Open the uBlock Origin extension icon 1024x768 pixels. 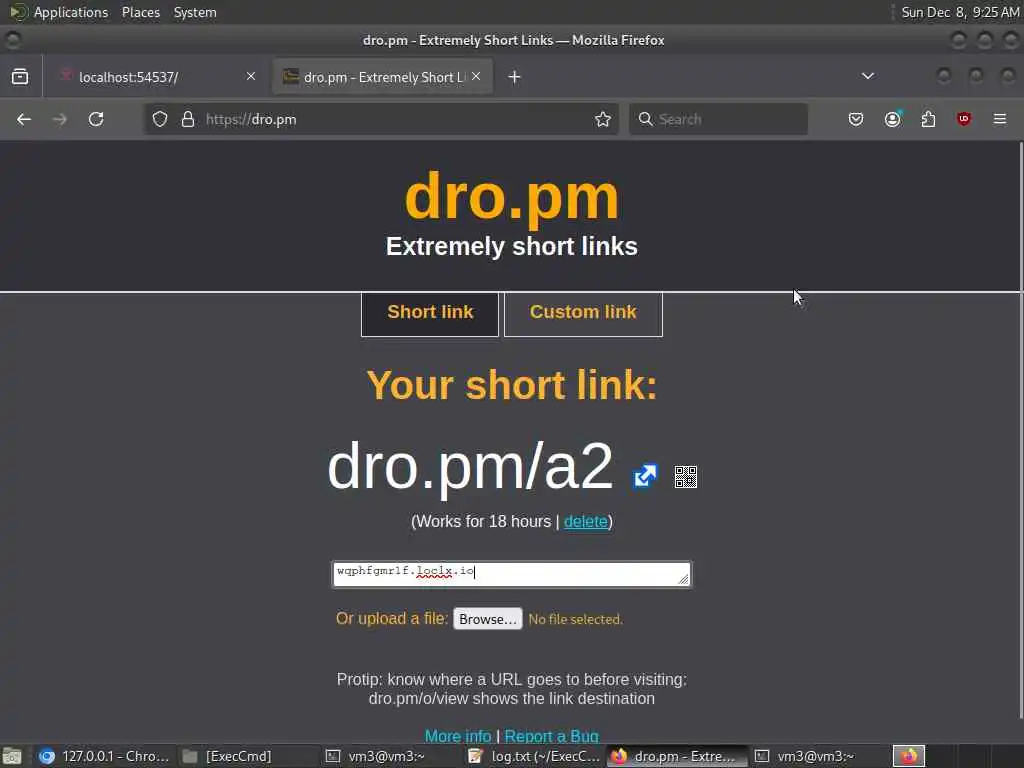pos(964,119)
